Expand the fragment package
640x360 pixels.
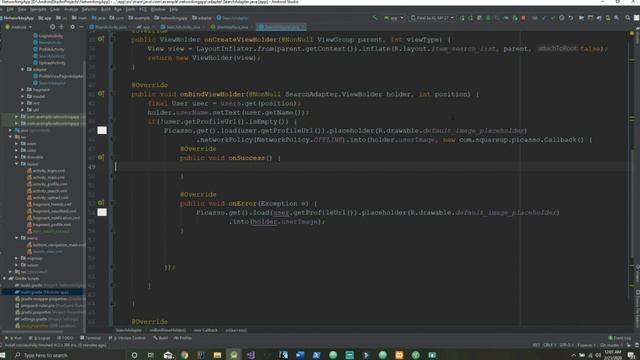[23, 89]
